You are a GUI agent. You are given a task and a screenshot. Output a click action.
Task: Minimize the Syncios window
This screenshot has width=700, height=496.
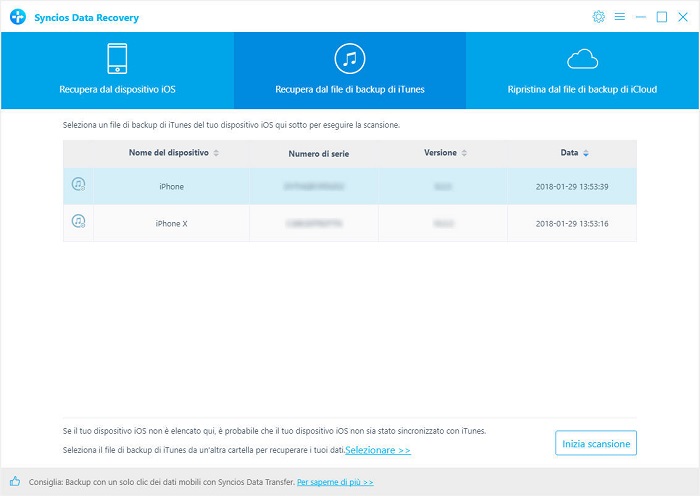pyautogui.click(x=641, y=17)
